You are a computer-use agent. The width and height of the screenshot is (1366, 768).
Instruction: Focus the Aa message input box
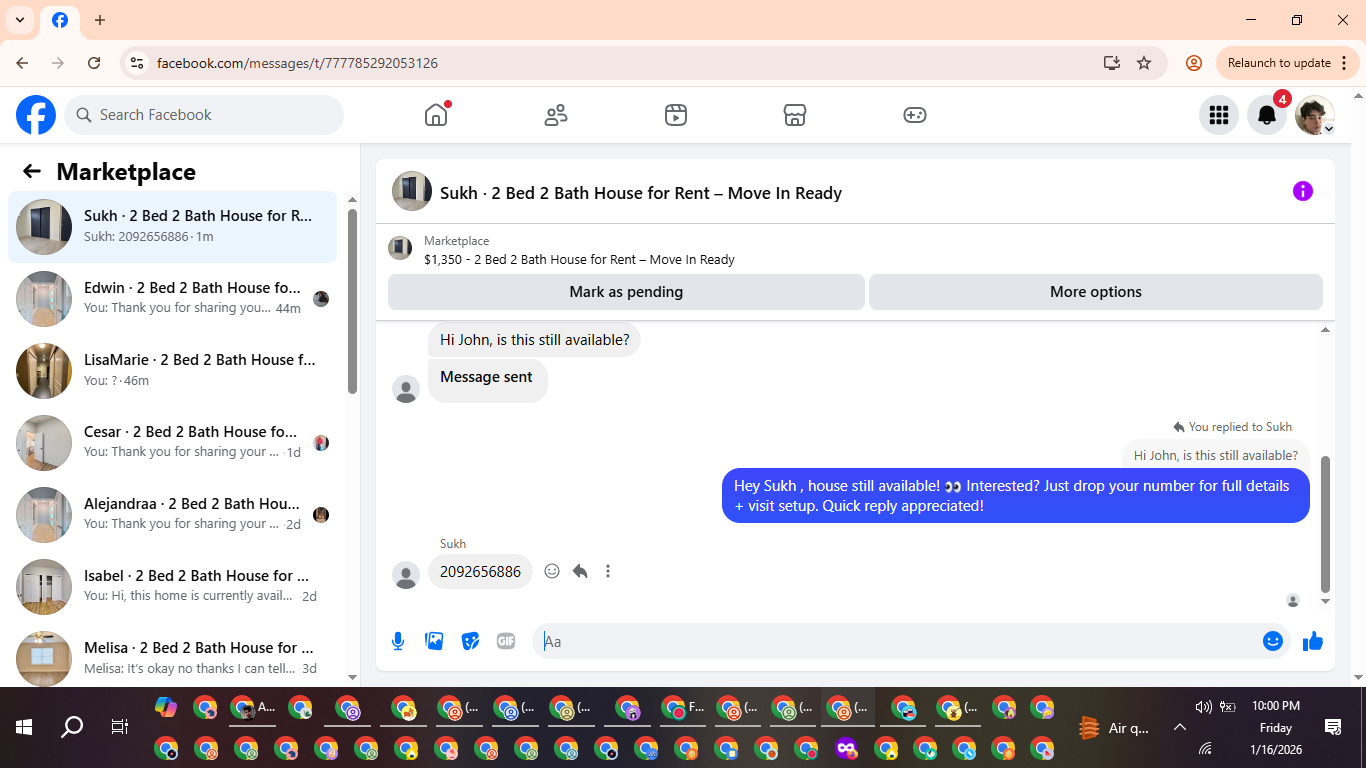900,641
